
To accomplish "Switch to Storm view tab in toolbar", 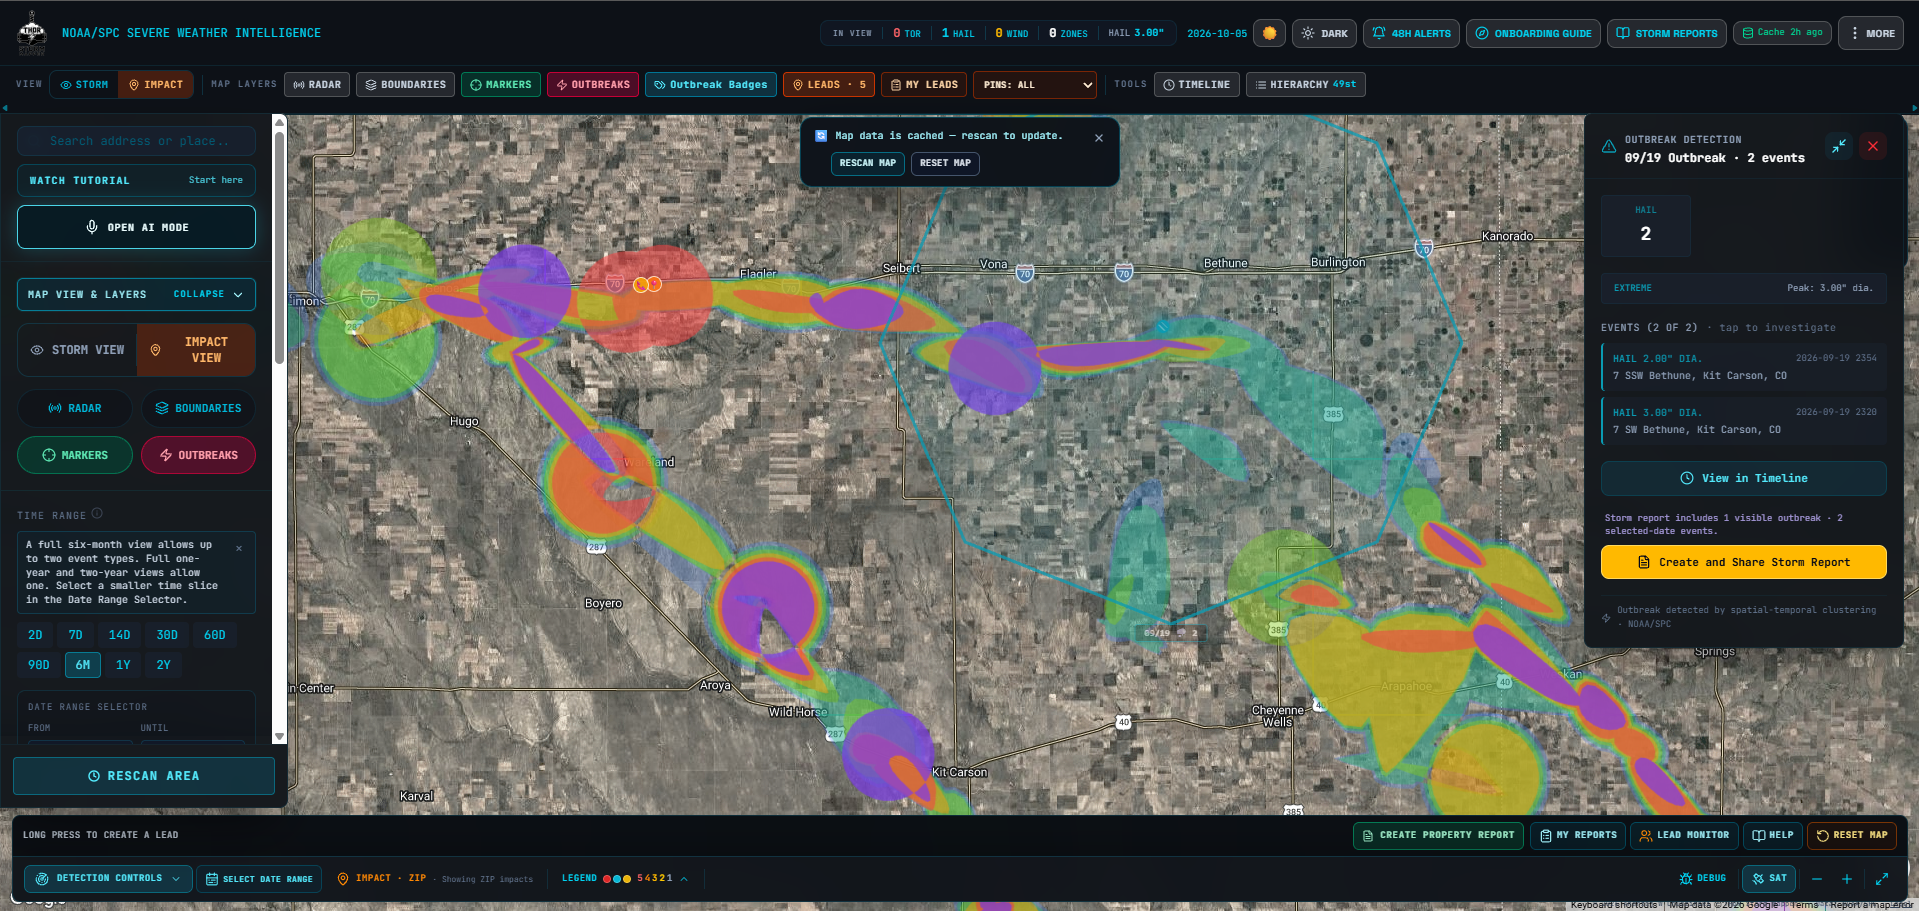I will (84, 85).
